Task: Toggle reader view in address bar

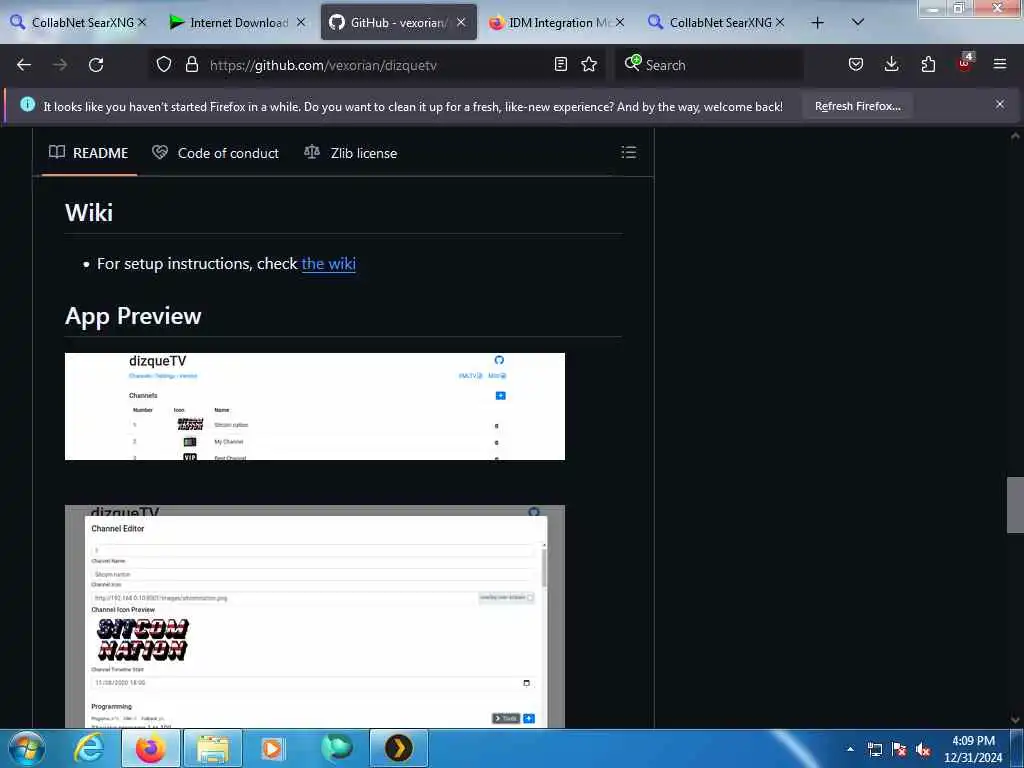Action: click(560, 65)
